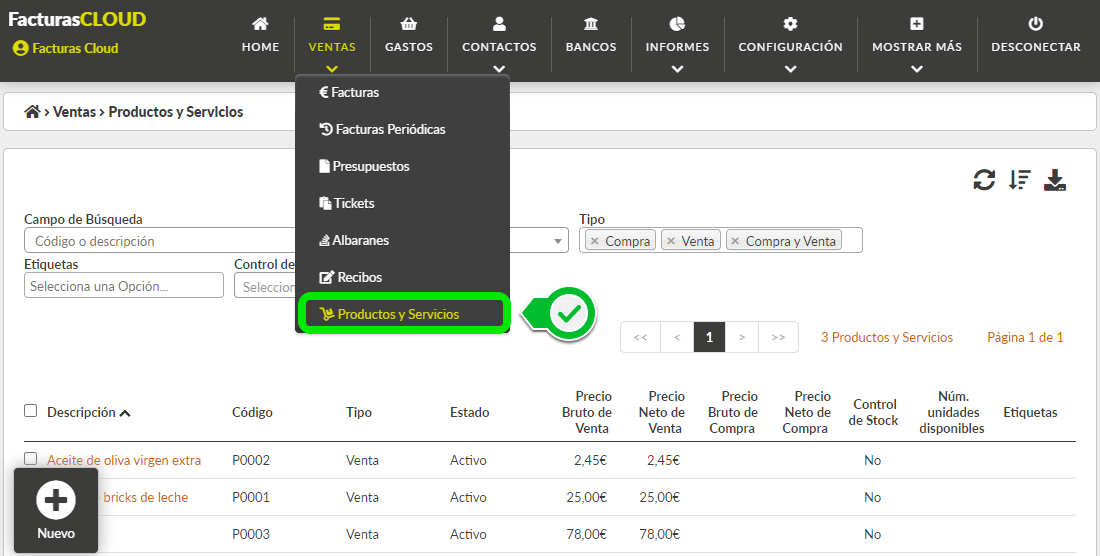The width and height of the screenshot is (1100, 556).
Task: Click the sort order icon
Action: click(1020, 180)
